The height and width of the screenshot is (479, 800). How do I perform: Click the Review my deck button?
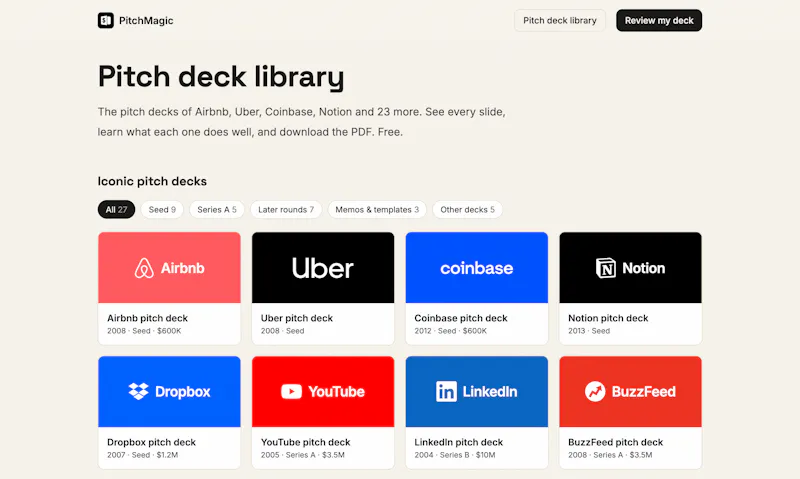pos(659,20)
